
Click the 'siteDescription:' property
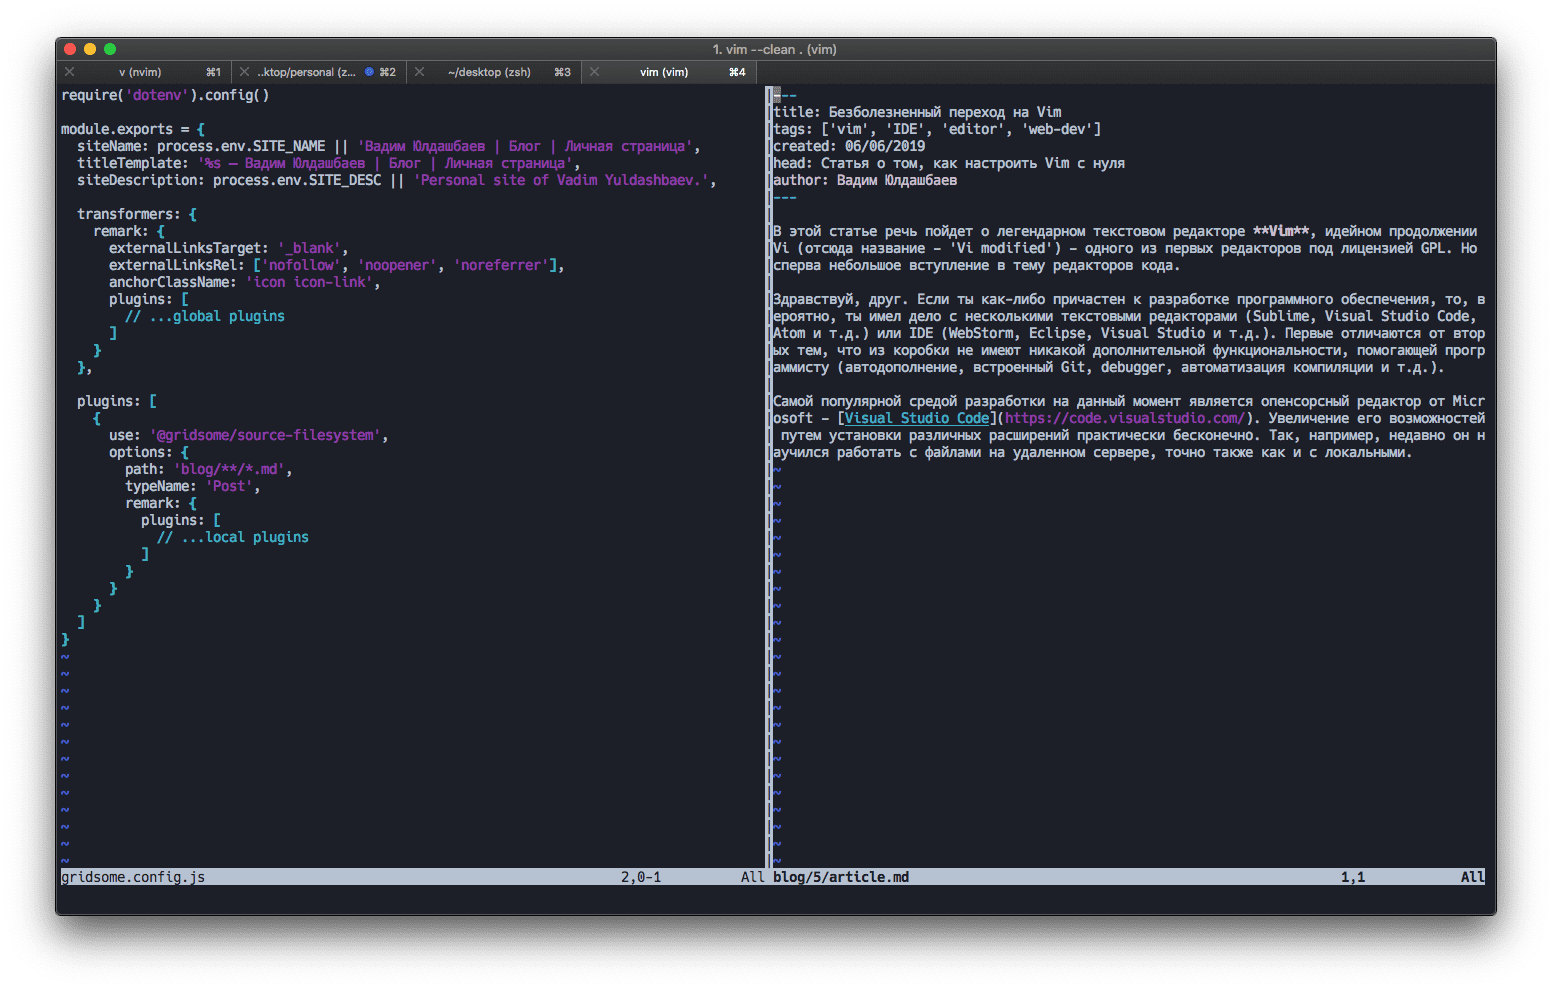click(141, 180)
